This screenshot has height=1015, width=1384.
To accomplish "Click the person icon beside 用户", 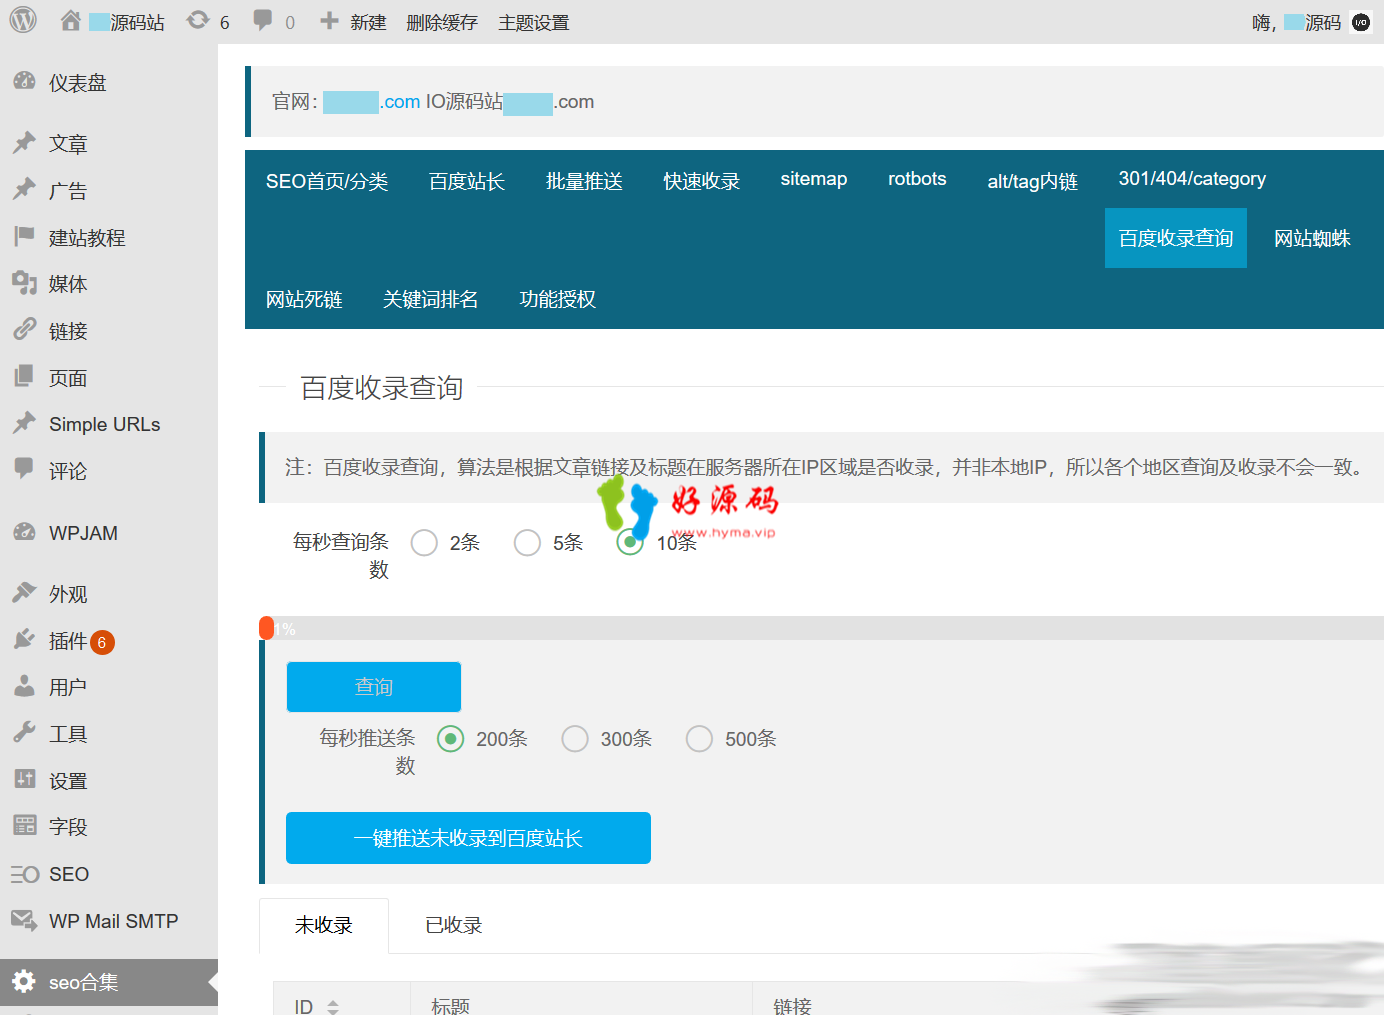I will [x=24, y=686].
